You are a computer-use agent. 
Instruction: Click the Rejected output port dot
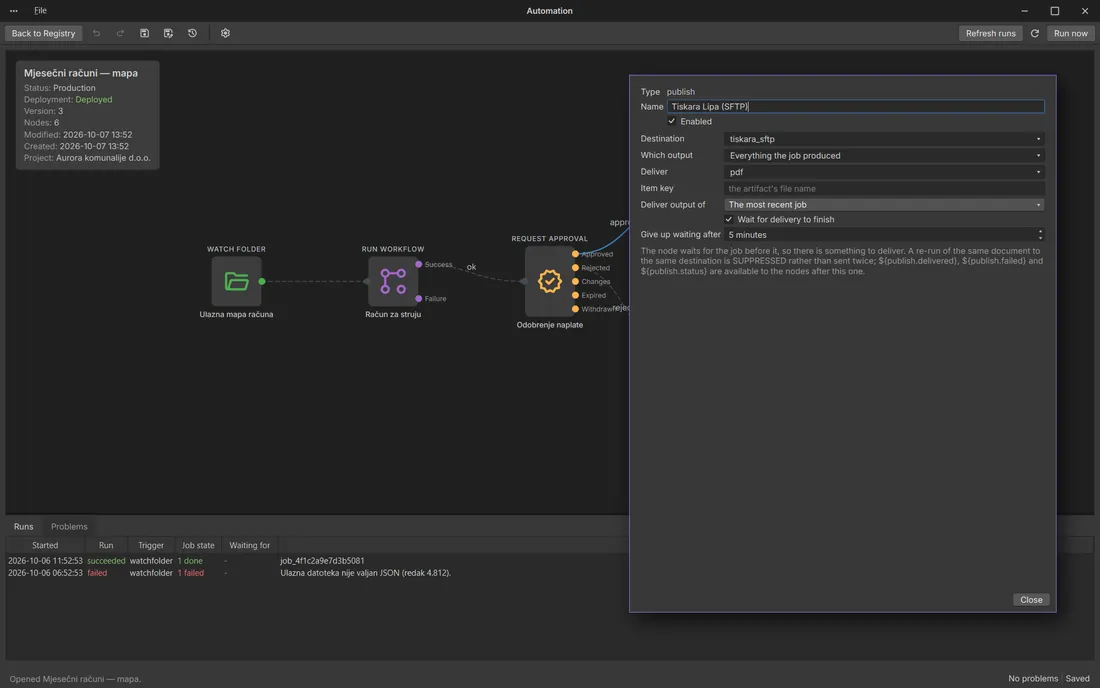click(x=575, y=268)
